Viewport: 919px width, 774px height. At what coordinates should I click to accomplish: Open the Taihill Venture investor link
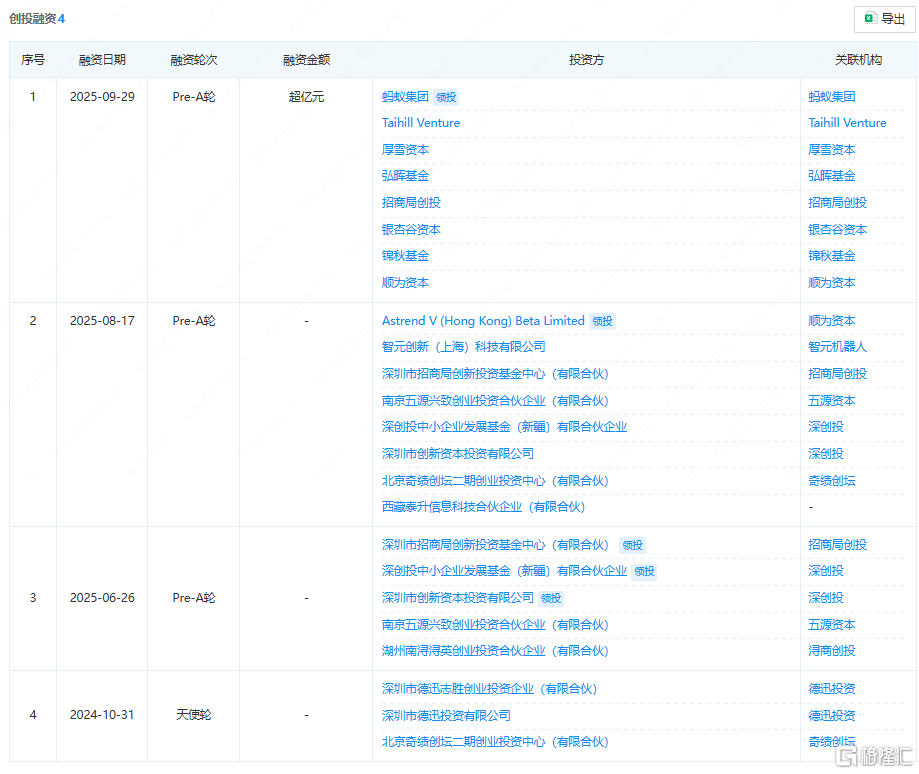(x=420, y=122)
